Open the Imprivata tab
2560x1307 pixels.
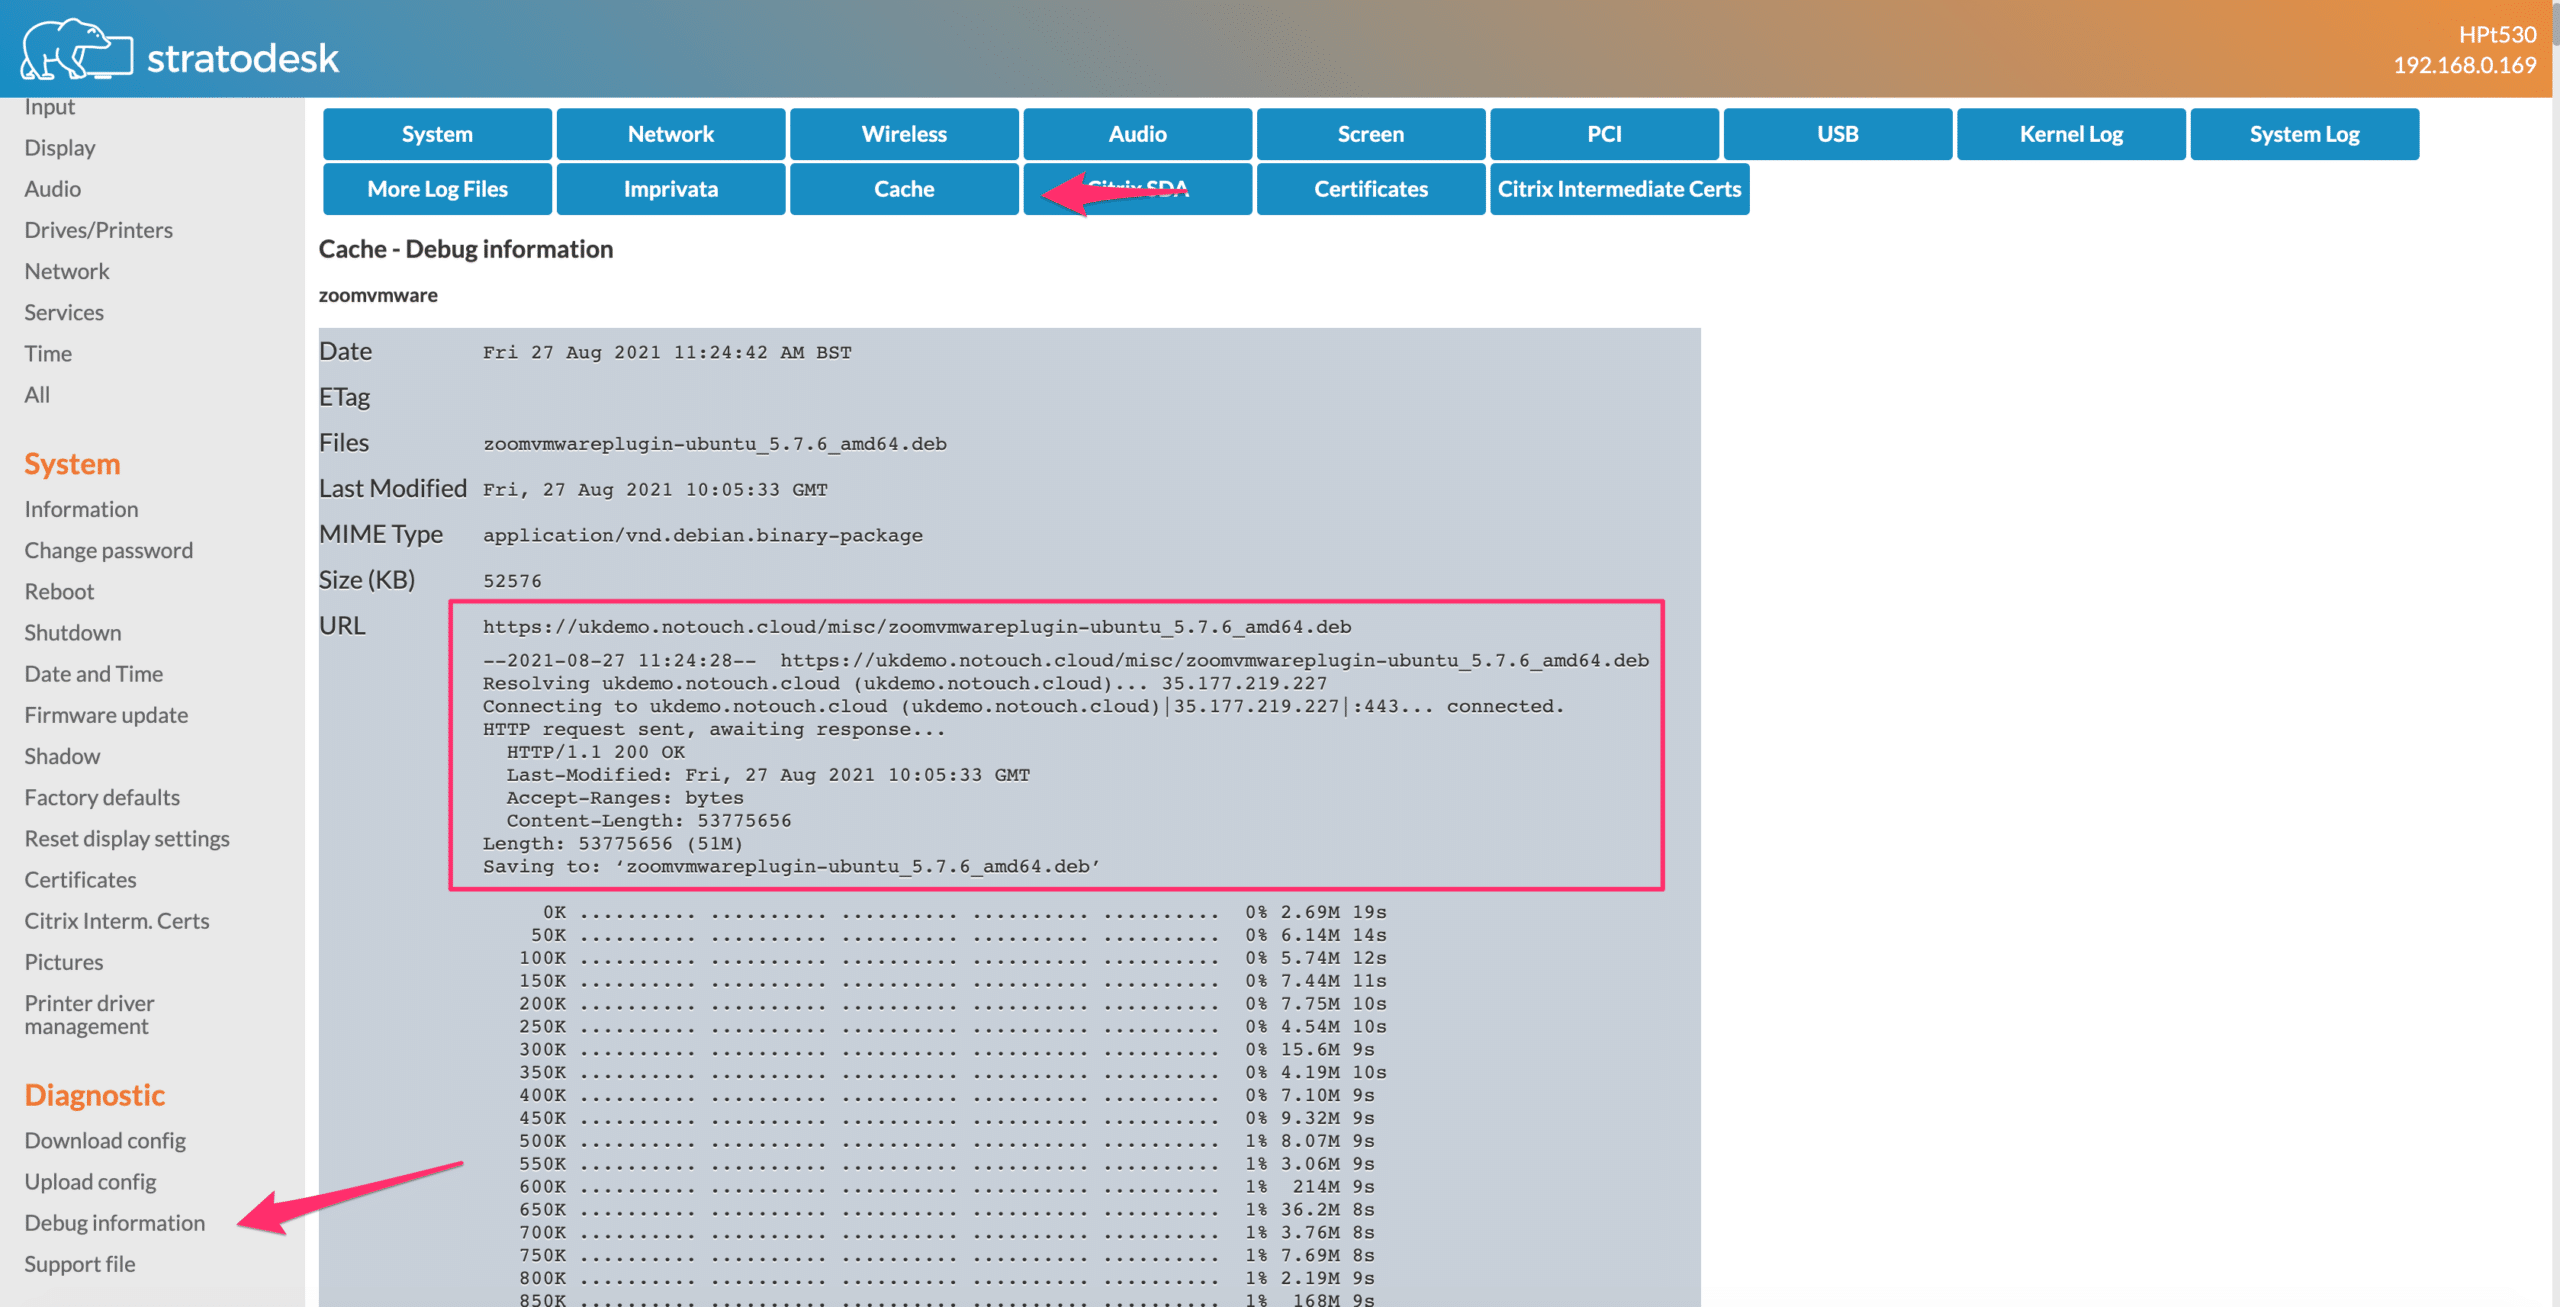[x=671, y=189]
